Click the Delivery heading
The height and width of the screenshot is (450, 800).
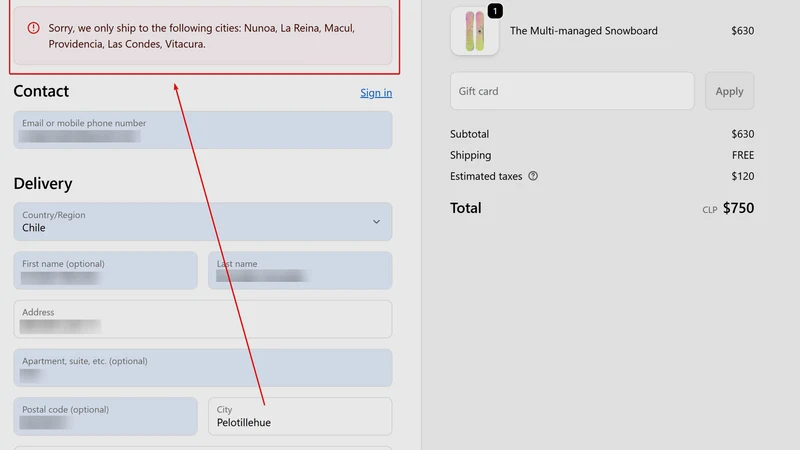tap(43, 184)
